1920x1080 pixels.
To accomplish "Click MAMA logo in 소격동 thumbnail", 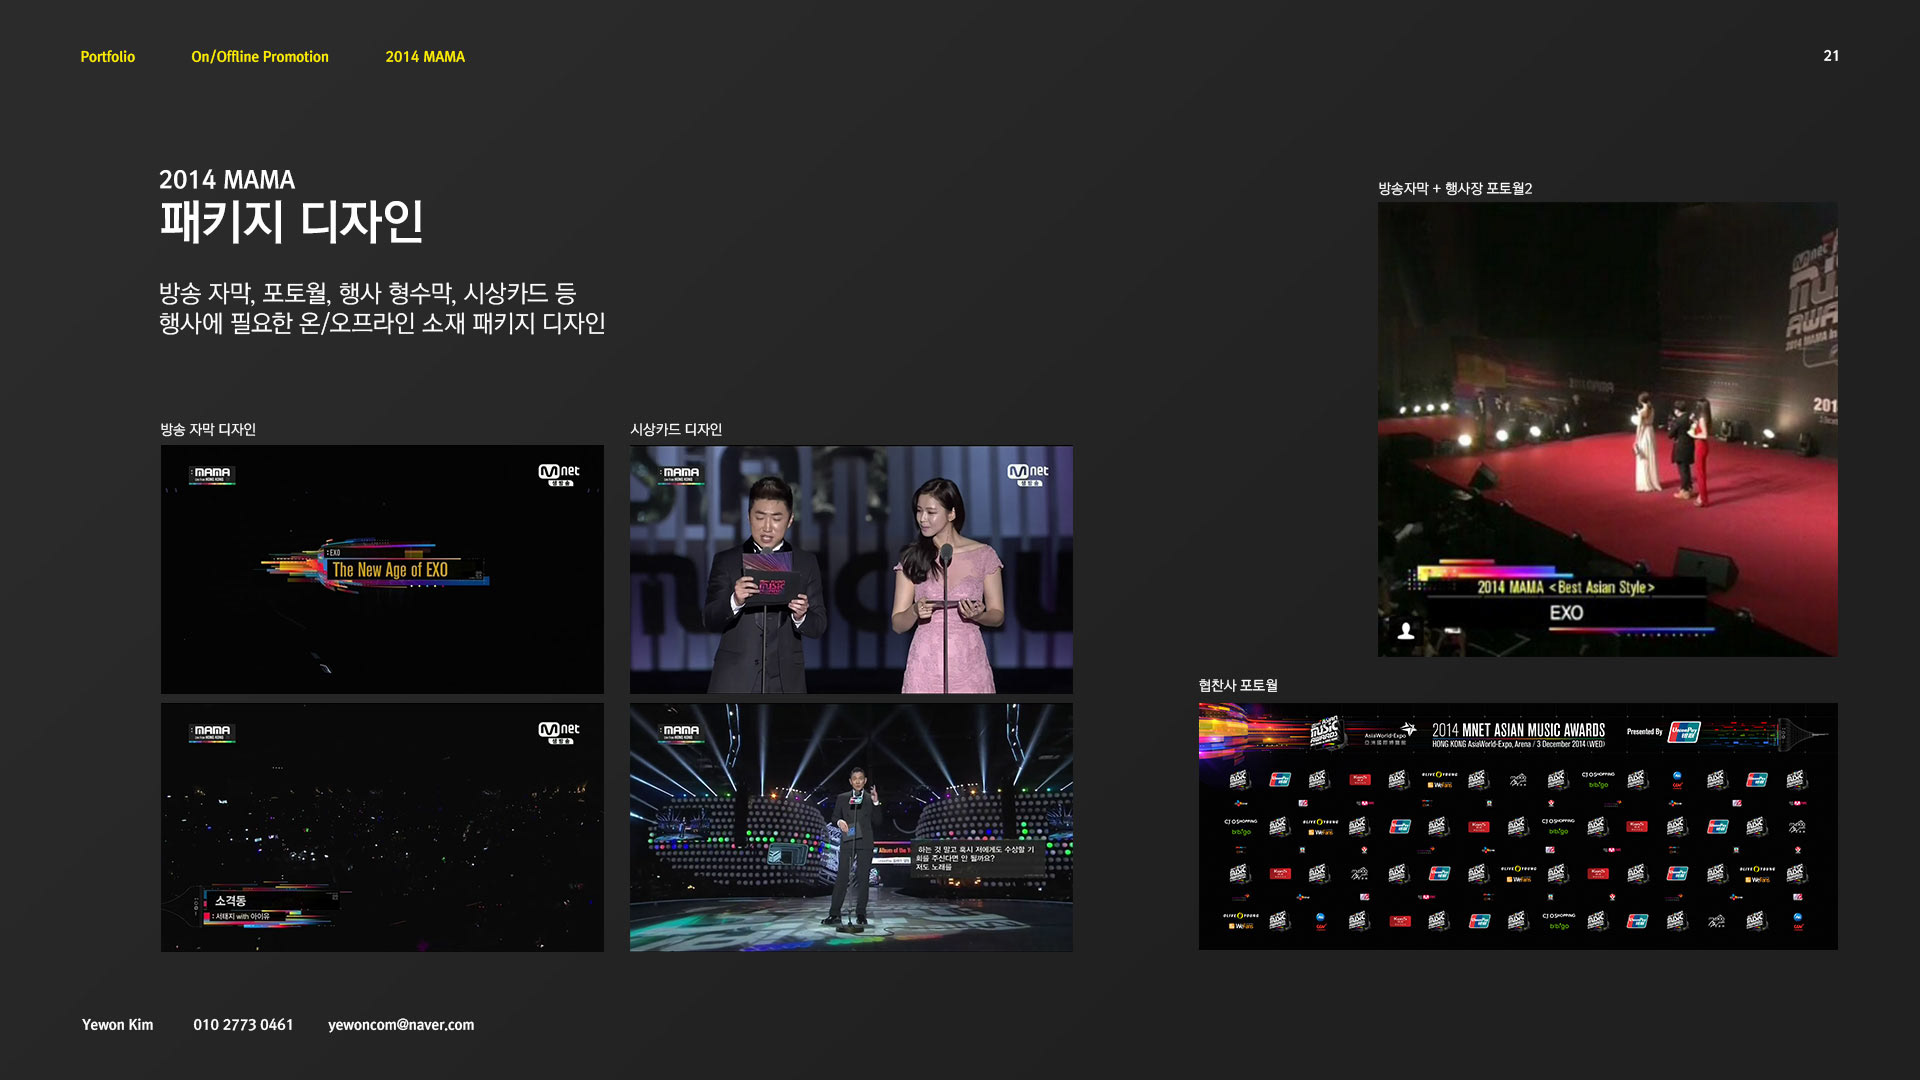I will click(212, 732).
